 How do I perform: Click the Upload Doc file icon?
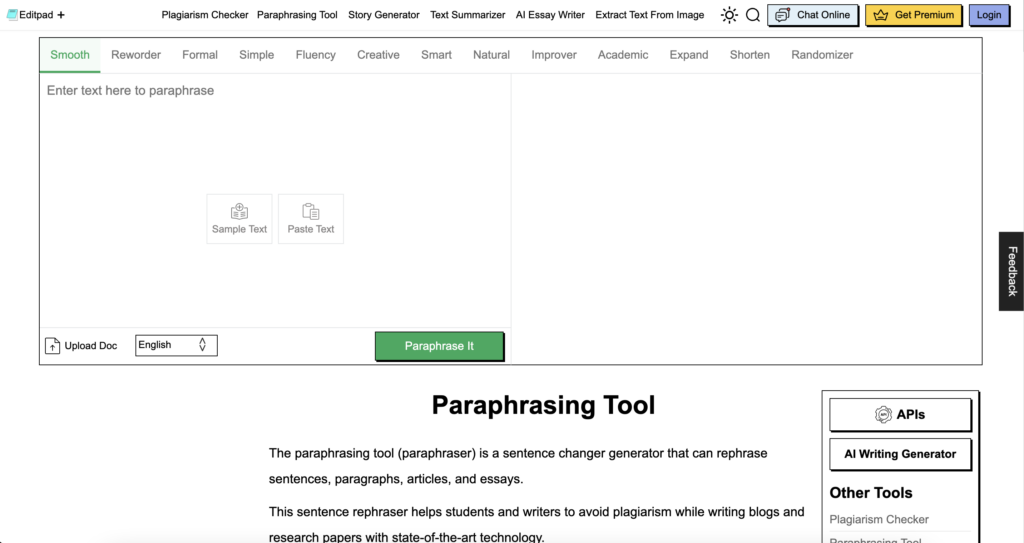tap(52, 346)
